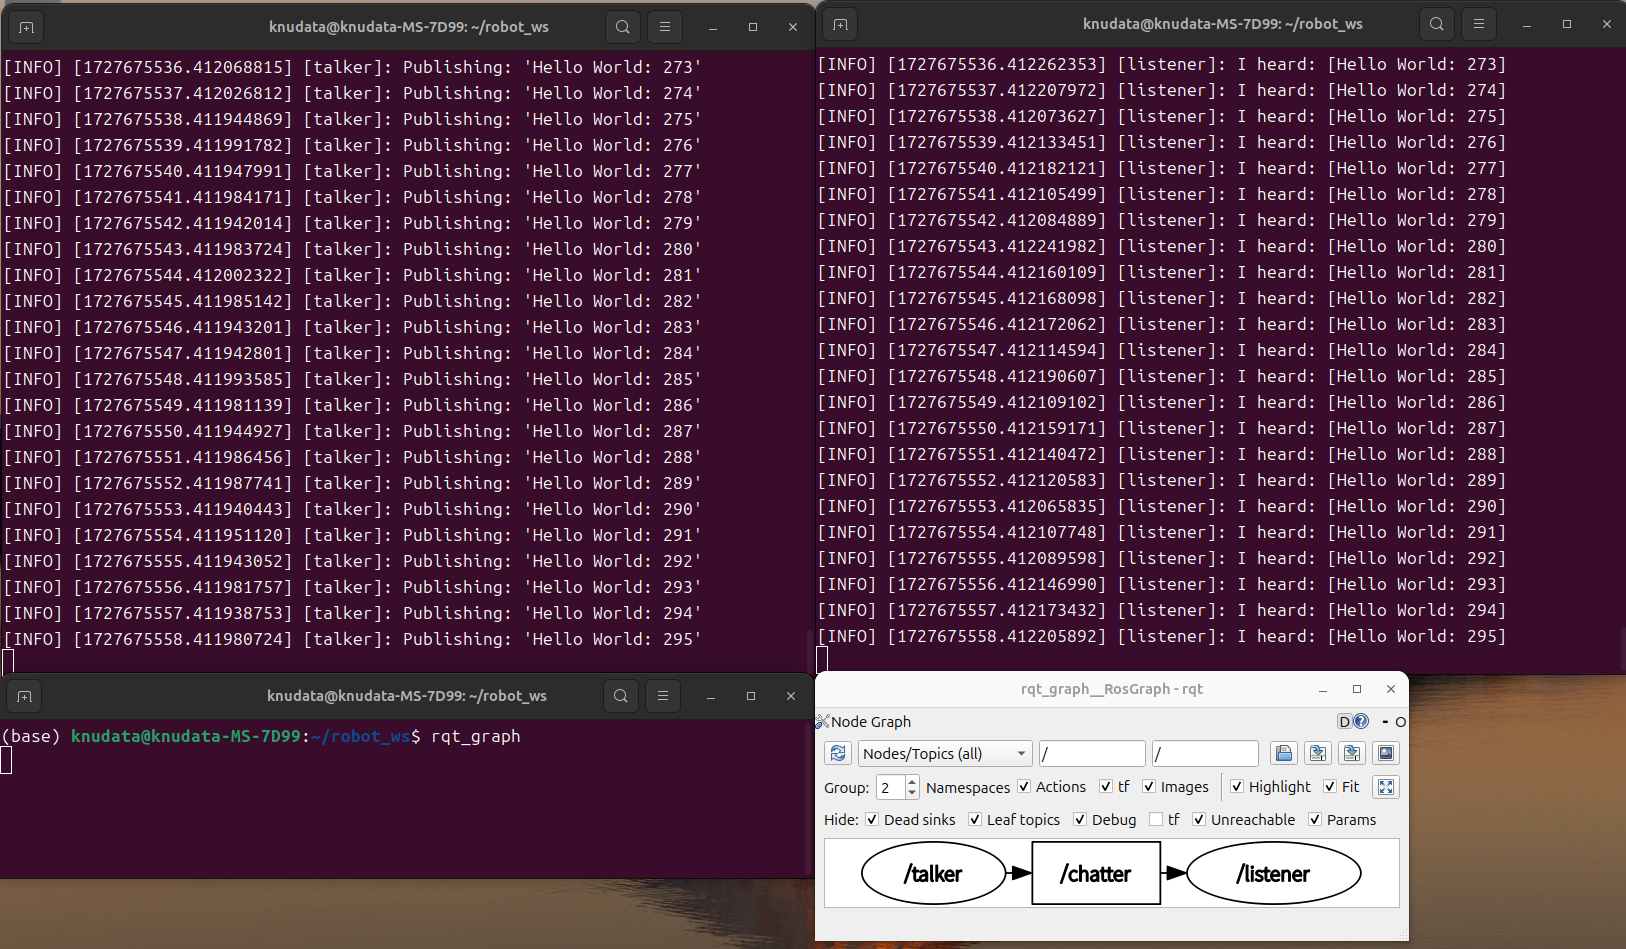Maximize the talker terminal window
Screen dimensions: 1626x949
[x=753, y=27]
